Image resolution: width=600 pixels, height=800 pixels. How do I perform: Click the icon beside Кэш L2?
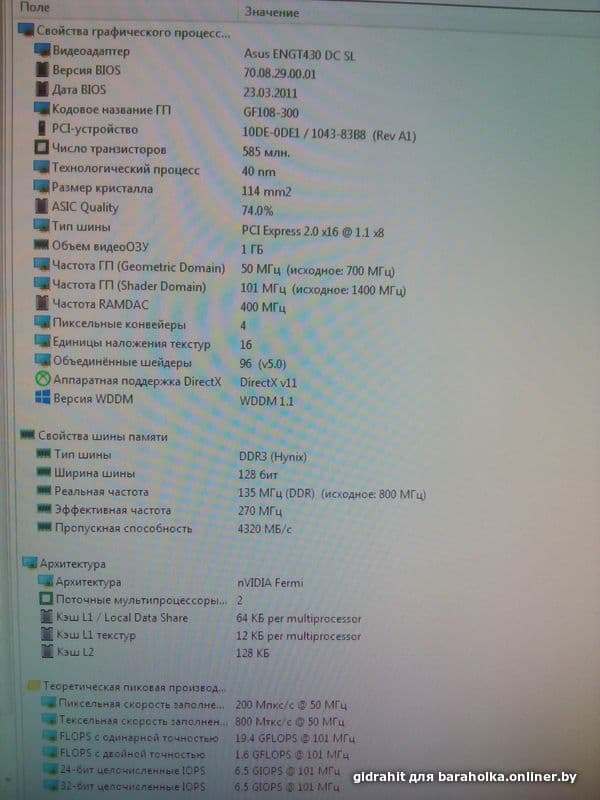(47, 651)
